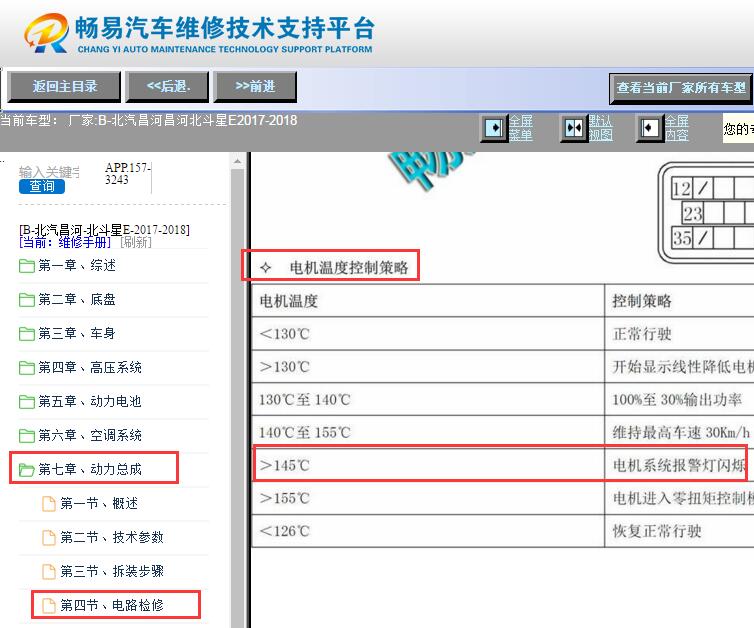Click the B-北汽昌河-北斗星E-2017-2018 title

pos(104,230)
